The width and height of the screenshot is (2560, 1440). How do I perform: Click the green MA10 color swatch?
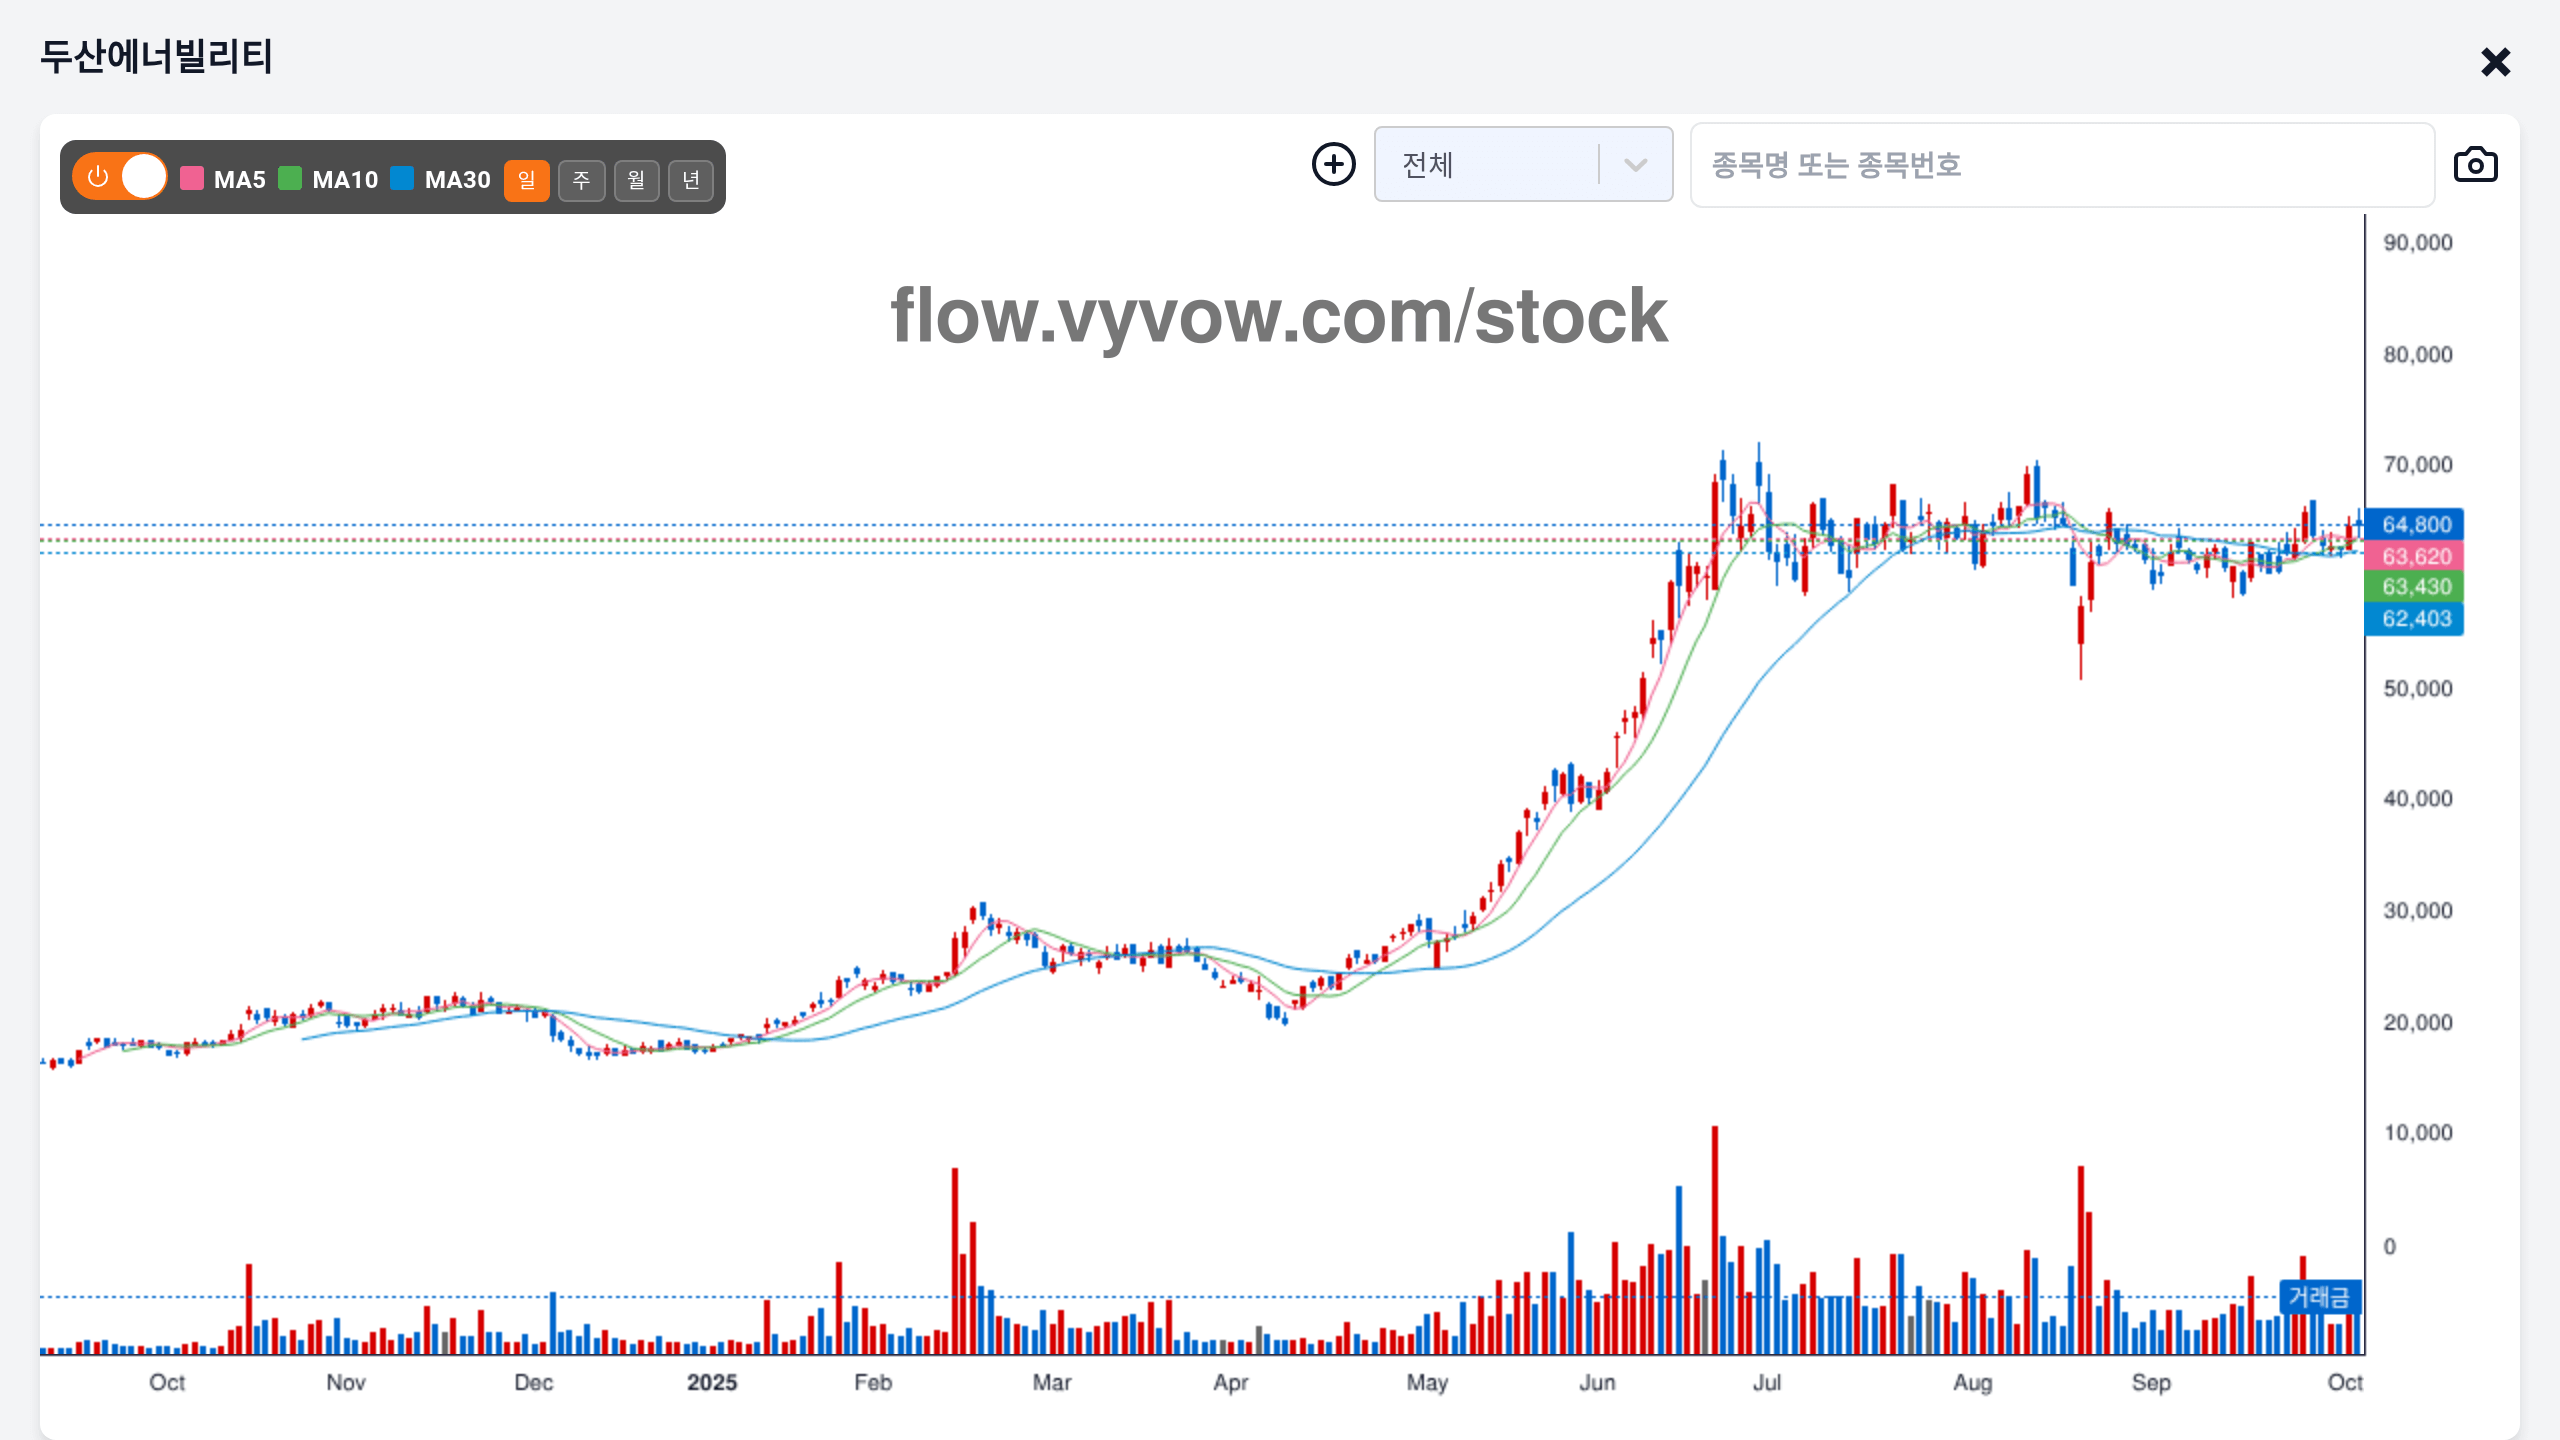tap(290, 179)
